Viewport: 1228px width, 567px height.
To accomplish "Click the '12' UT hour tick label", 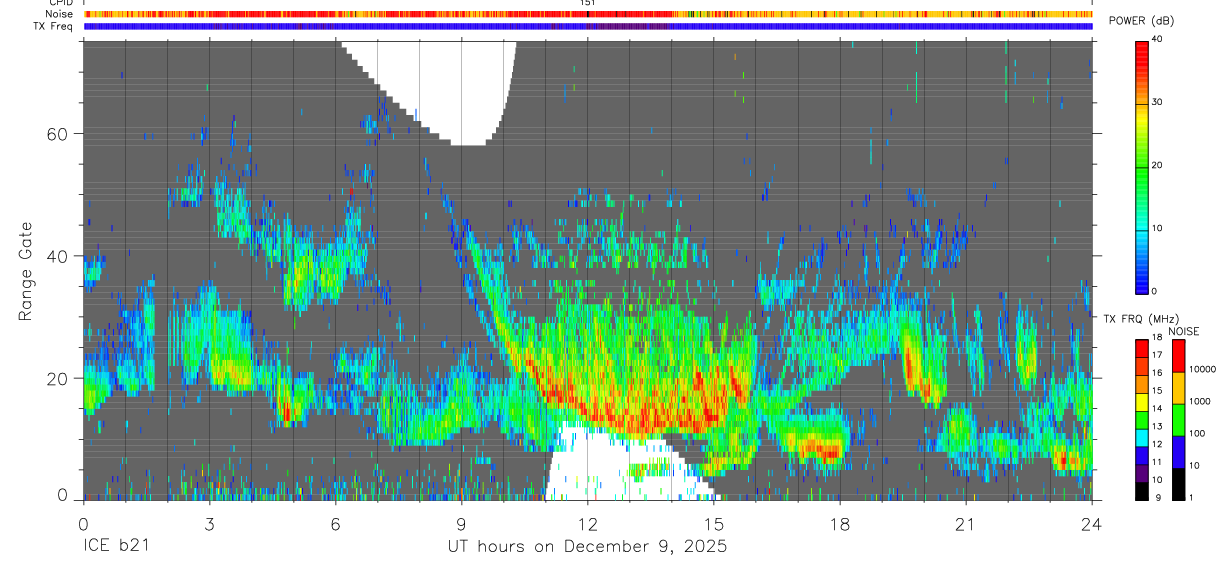I will (588, 524).
